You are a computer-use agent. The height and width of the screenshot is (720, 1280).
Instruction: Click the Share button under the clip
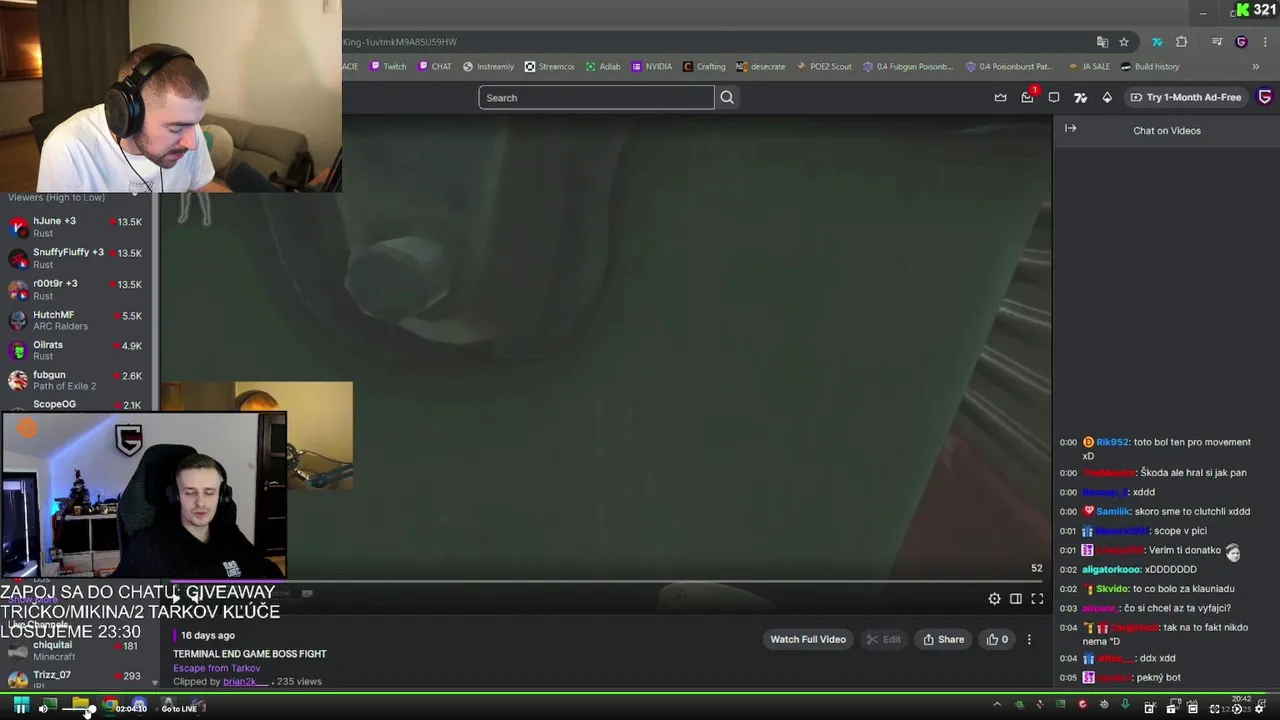tap(944, 639)
